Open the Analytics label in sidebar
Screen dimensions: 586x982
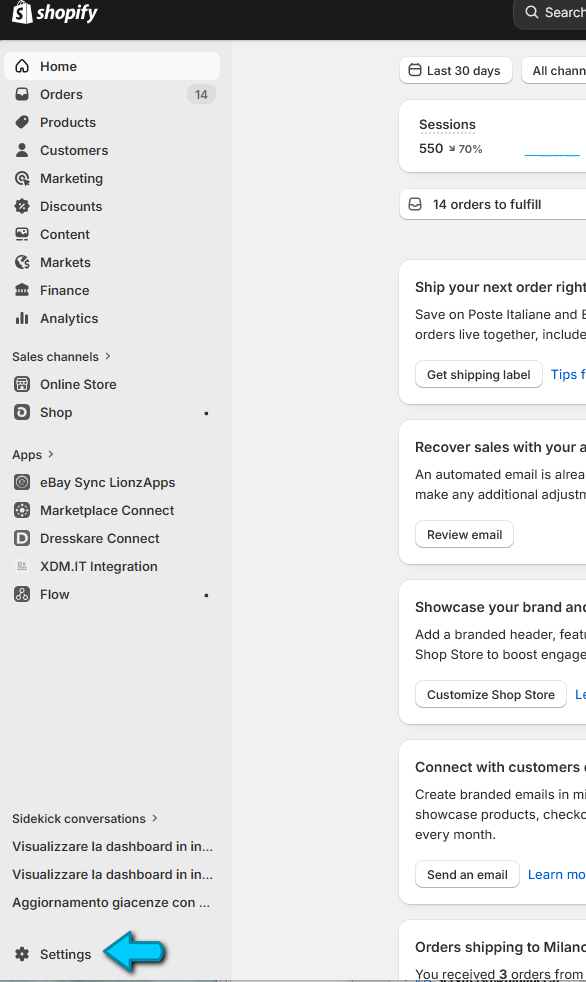(69, 318)
